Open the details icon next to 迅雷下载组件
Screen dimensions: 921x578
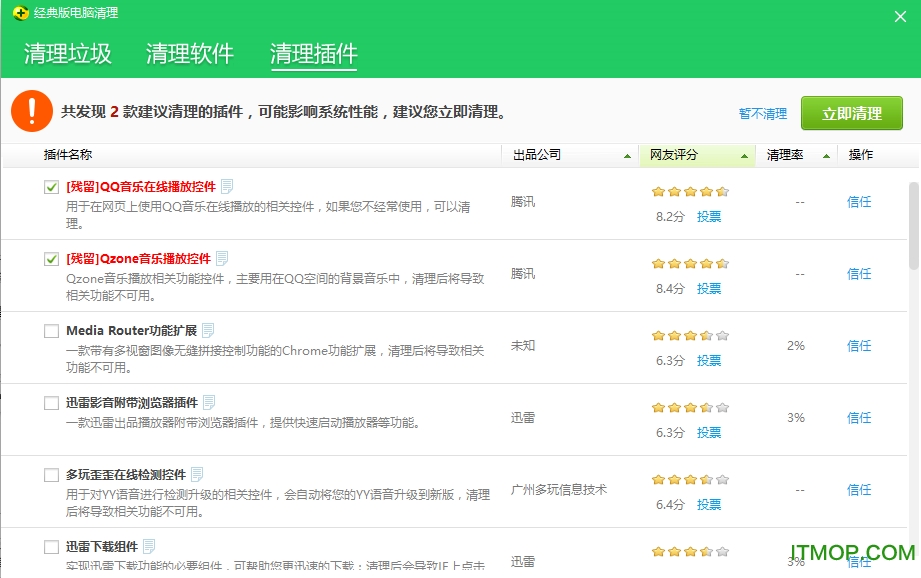pos(149,546)
